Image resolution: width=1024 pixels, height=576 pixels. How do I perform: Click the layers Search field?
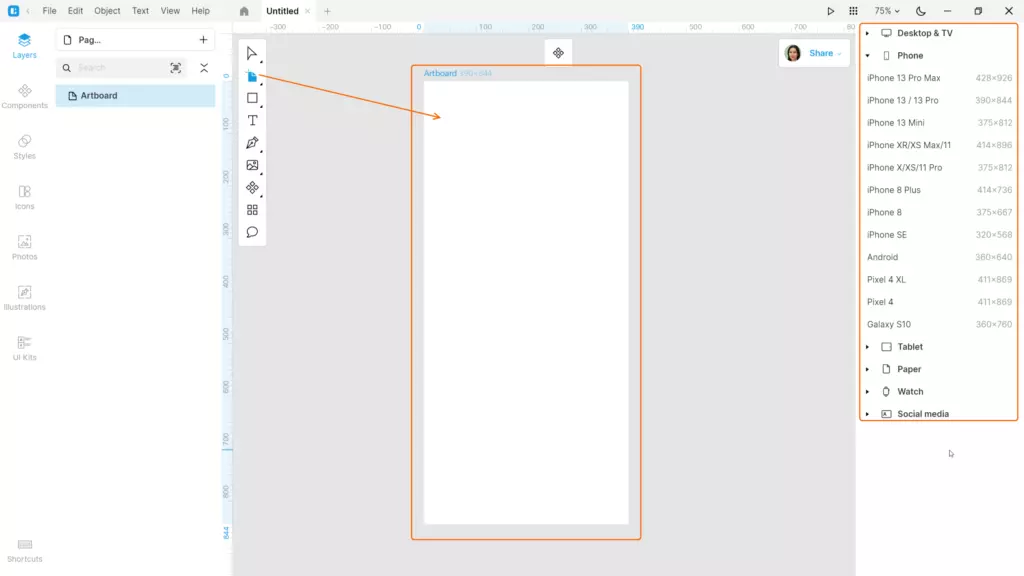[x=119, y=68]
